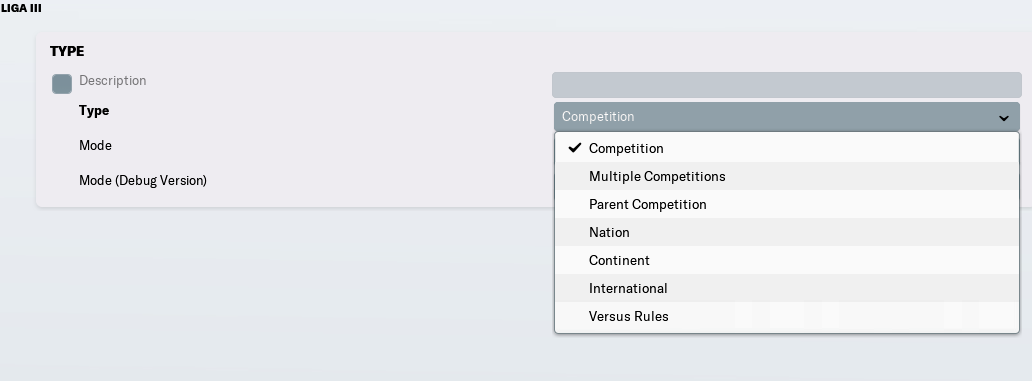The width and height of the screenshot is (1032, 381).
Task: Toggle the Description checkbox
Action: 62,84
